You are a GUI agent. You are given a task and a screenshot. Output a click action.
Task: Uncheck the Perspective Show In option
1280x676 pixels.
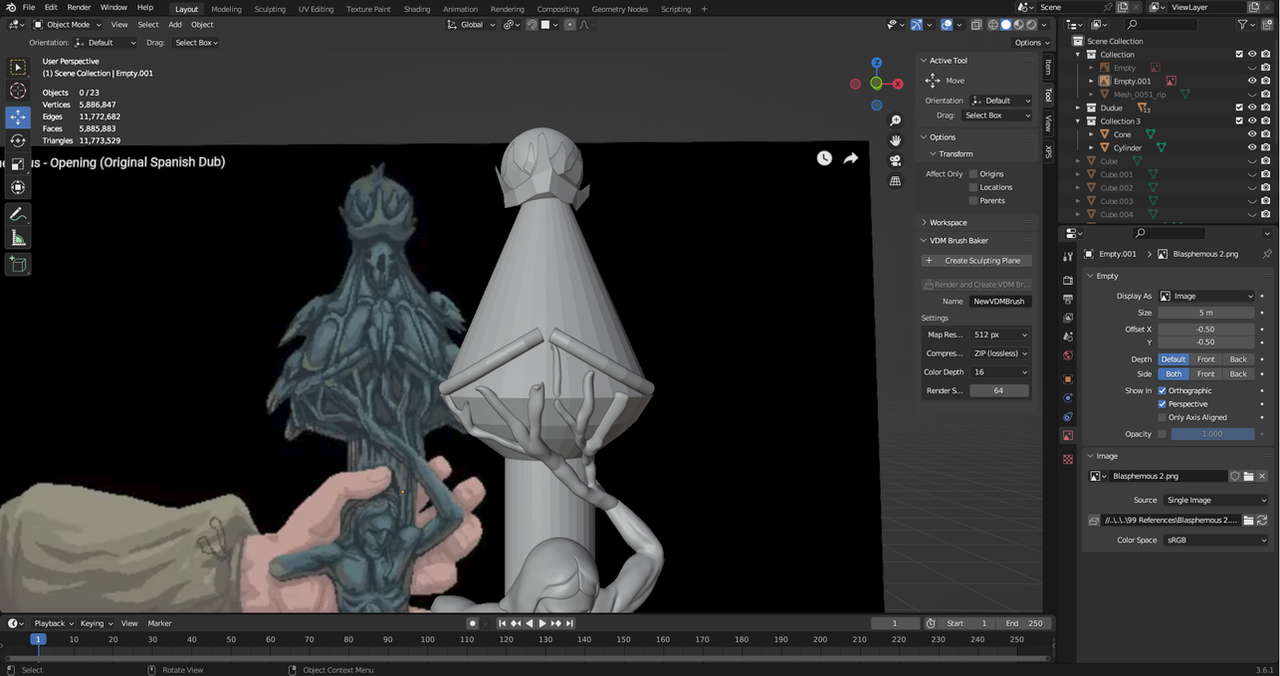tap(1162, 404)
